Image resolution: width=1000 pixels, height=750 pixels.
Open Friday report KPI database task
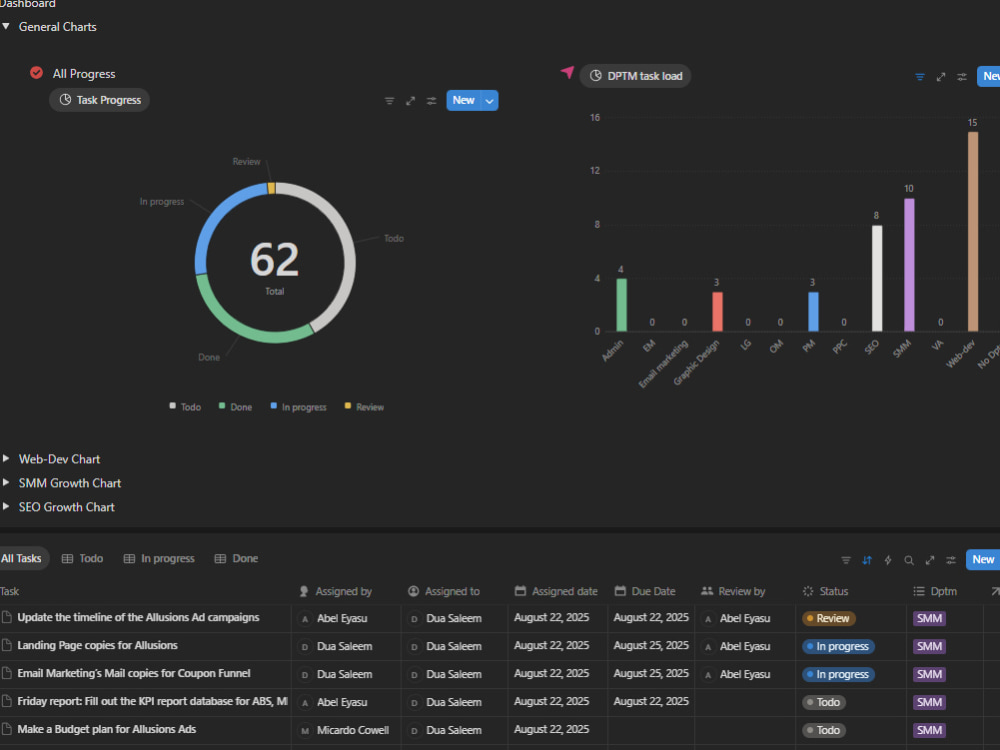coord(152,702)
